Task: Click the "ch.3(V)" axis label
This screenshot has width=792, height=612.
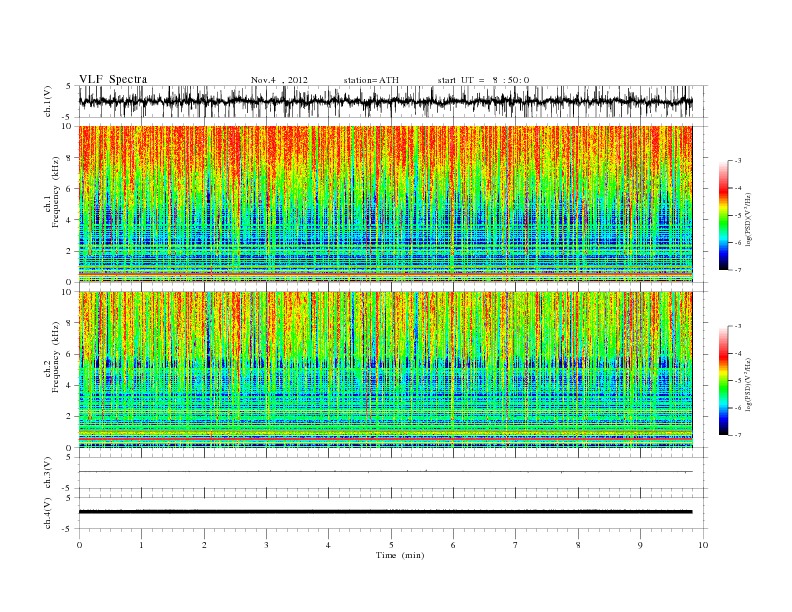Action: tap(48, 472)
